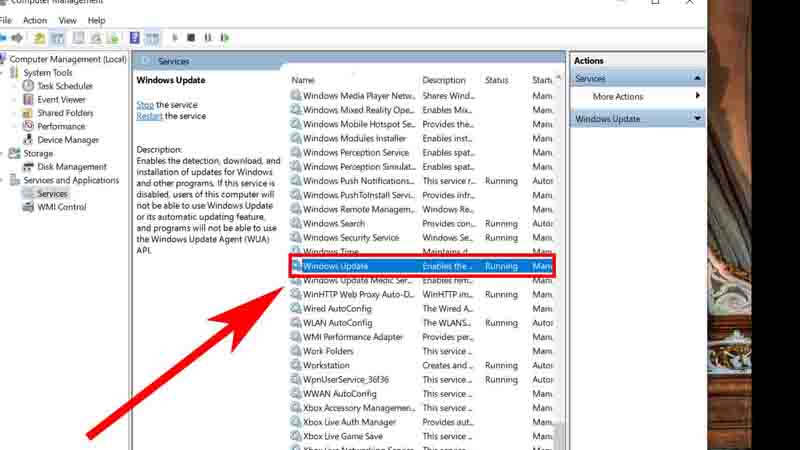Click the Up One Level toolbar icon
Screen dimensions: 800x450
(x=39, y=38)
